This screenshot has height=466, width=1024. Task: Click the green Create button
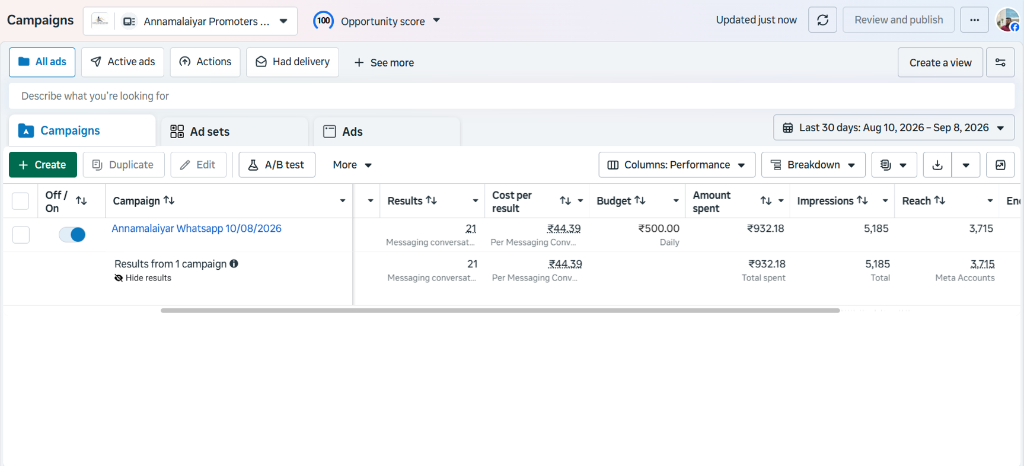click(43, 165)
